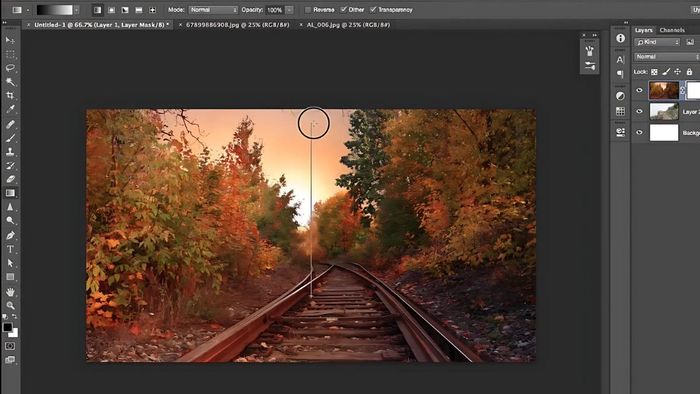Open the Swatches grid panel icon

click(620, 111)
